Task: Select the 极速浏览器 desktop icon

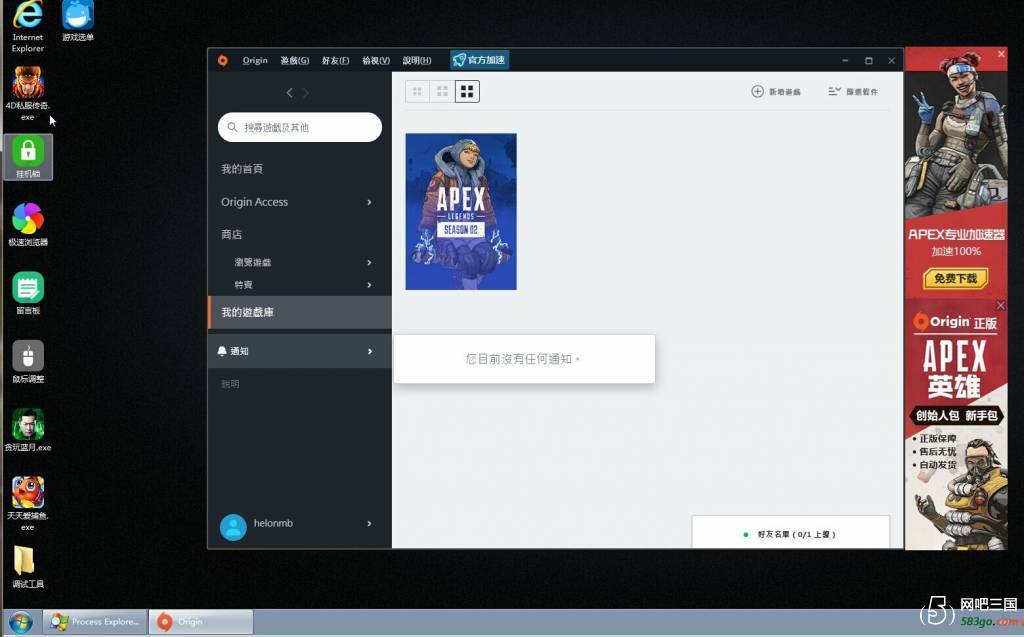Action: (28, 224)
